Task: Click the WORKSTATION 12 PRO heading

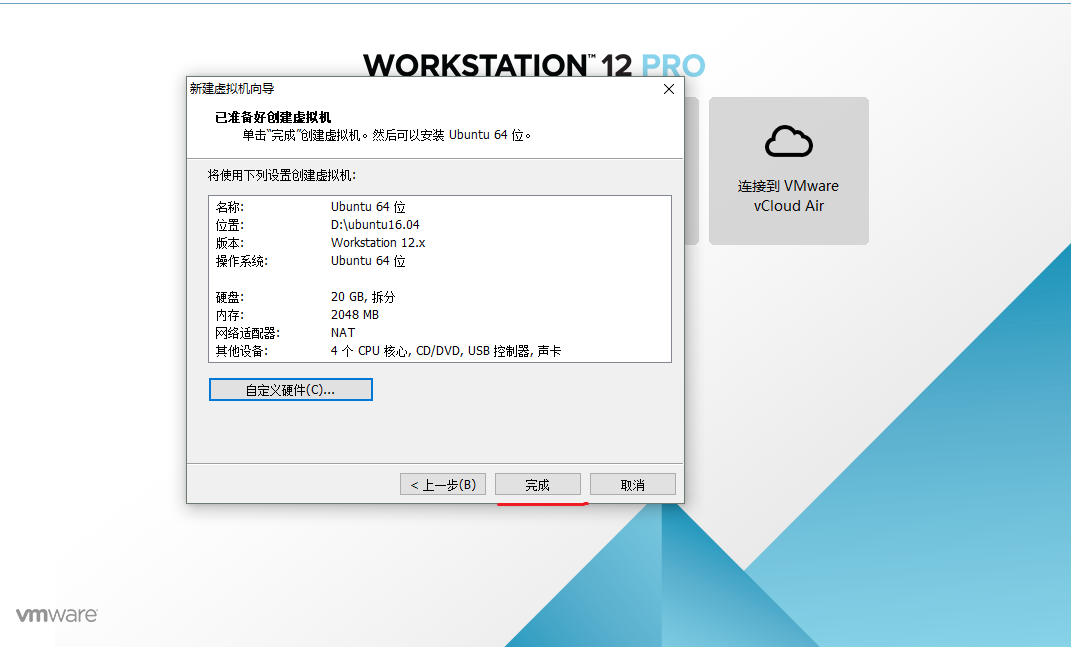Action: 533,65
